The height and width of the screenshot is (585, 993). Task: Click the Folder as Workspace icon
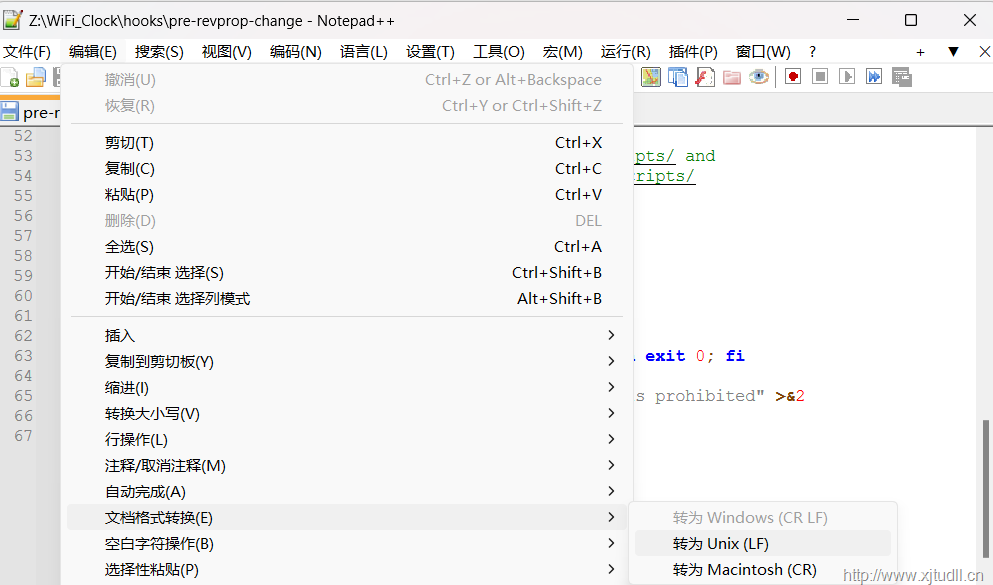click(x=732, y=77)
